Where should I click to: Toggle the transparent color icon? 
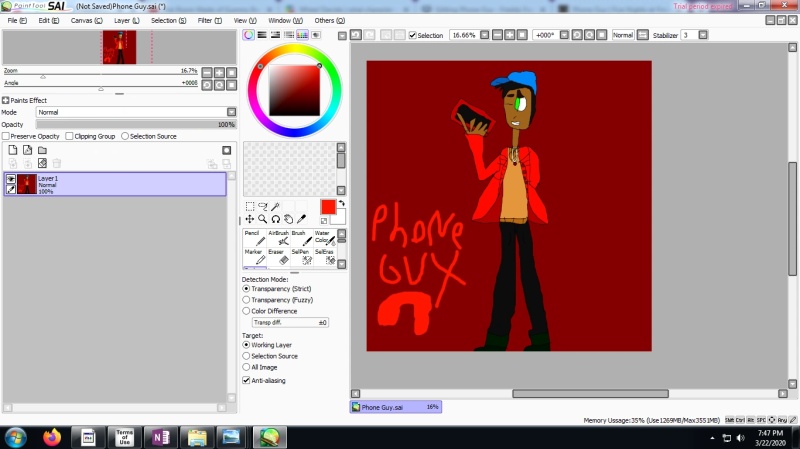pyautogui.click(x=323, y=221)
